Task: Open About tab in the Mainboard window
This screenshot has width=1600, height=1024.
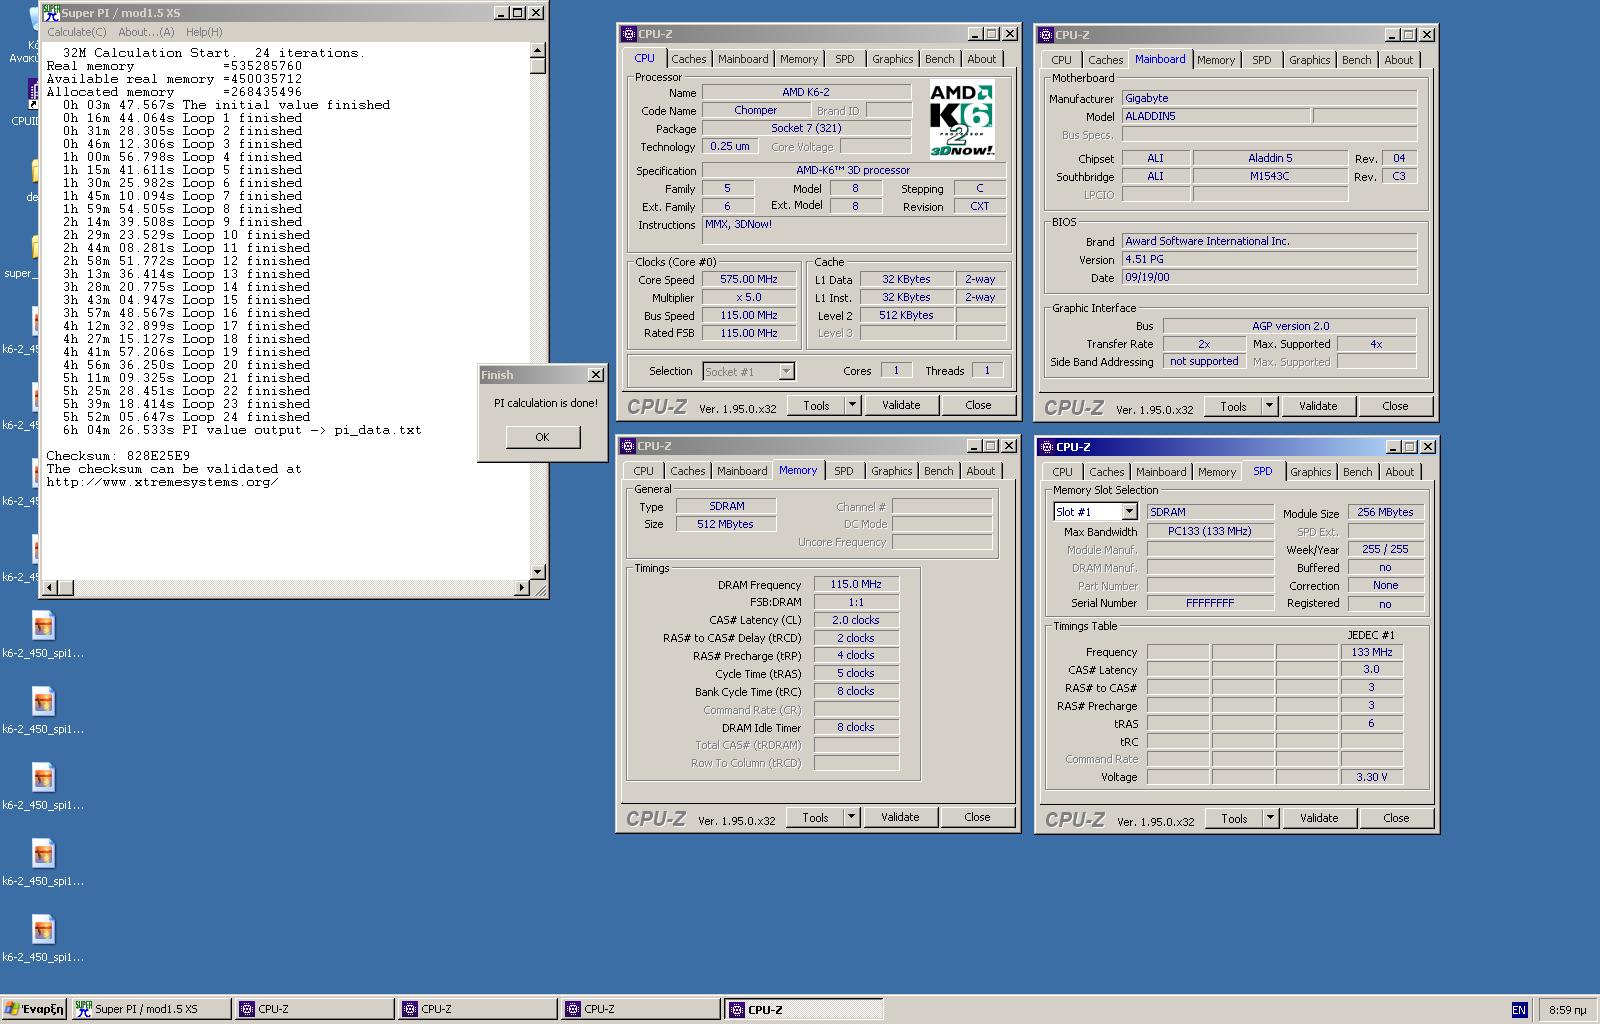Action: pyautogui.click(x=1398, y=60)
